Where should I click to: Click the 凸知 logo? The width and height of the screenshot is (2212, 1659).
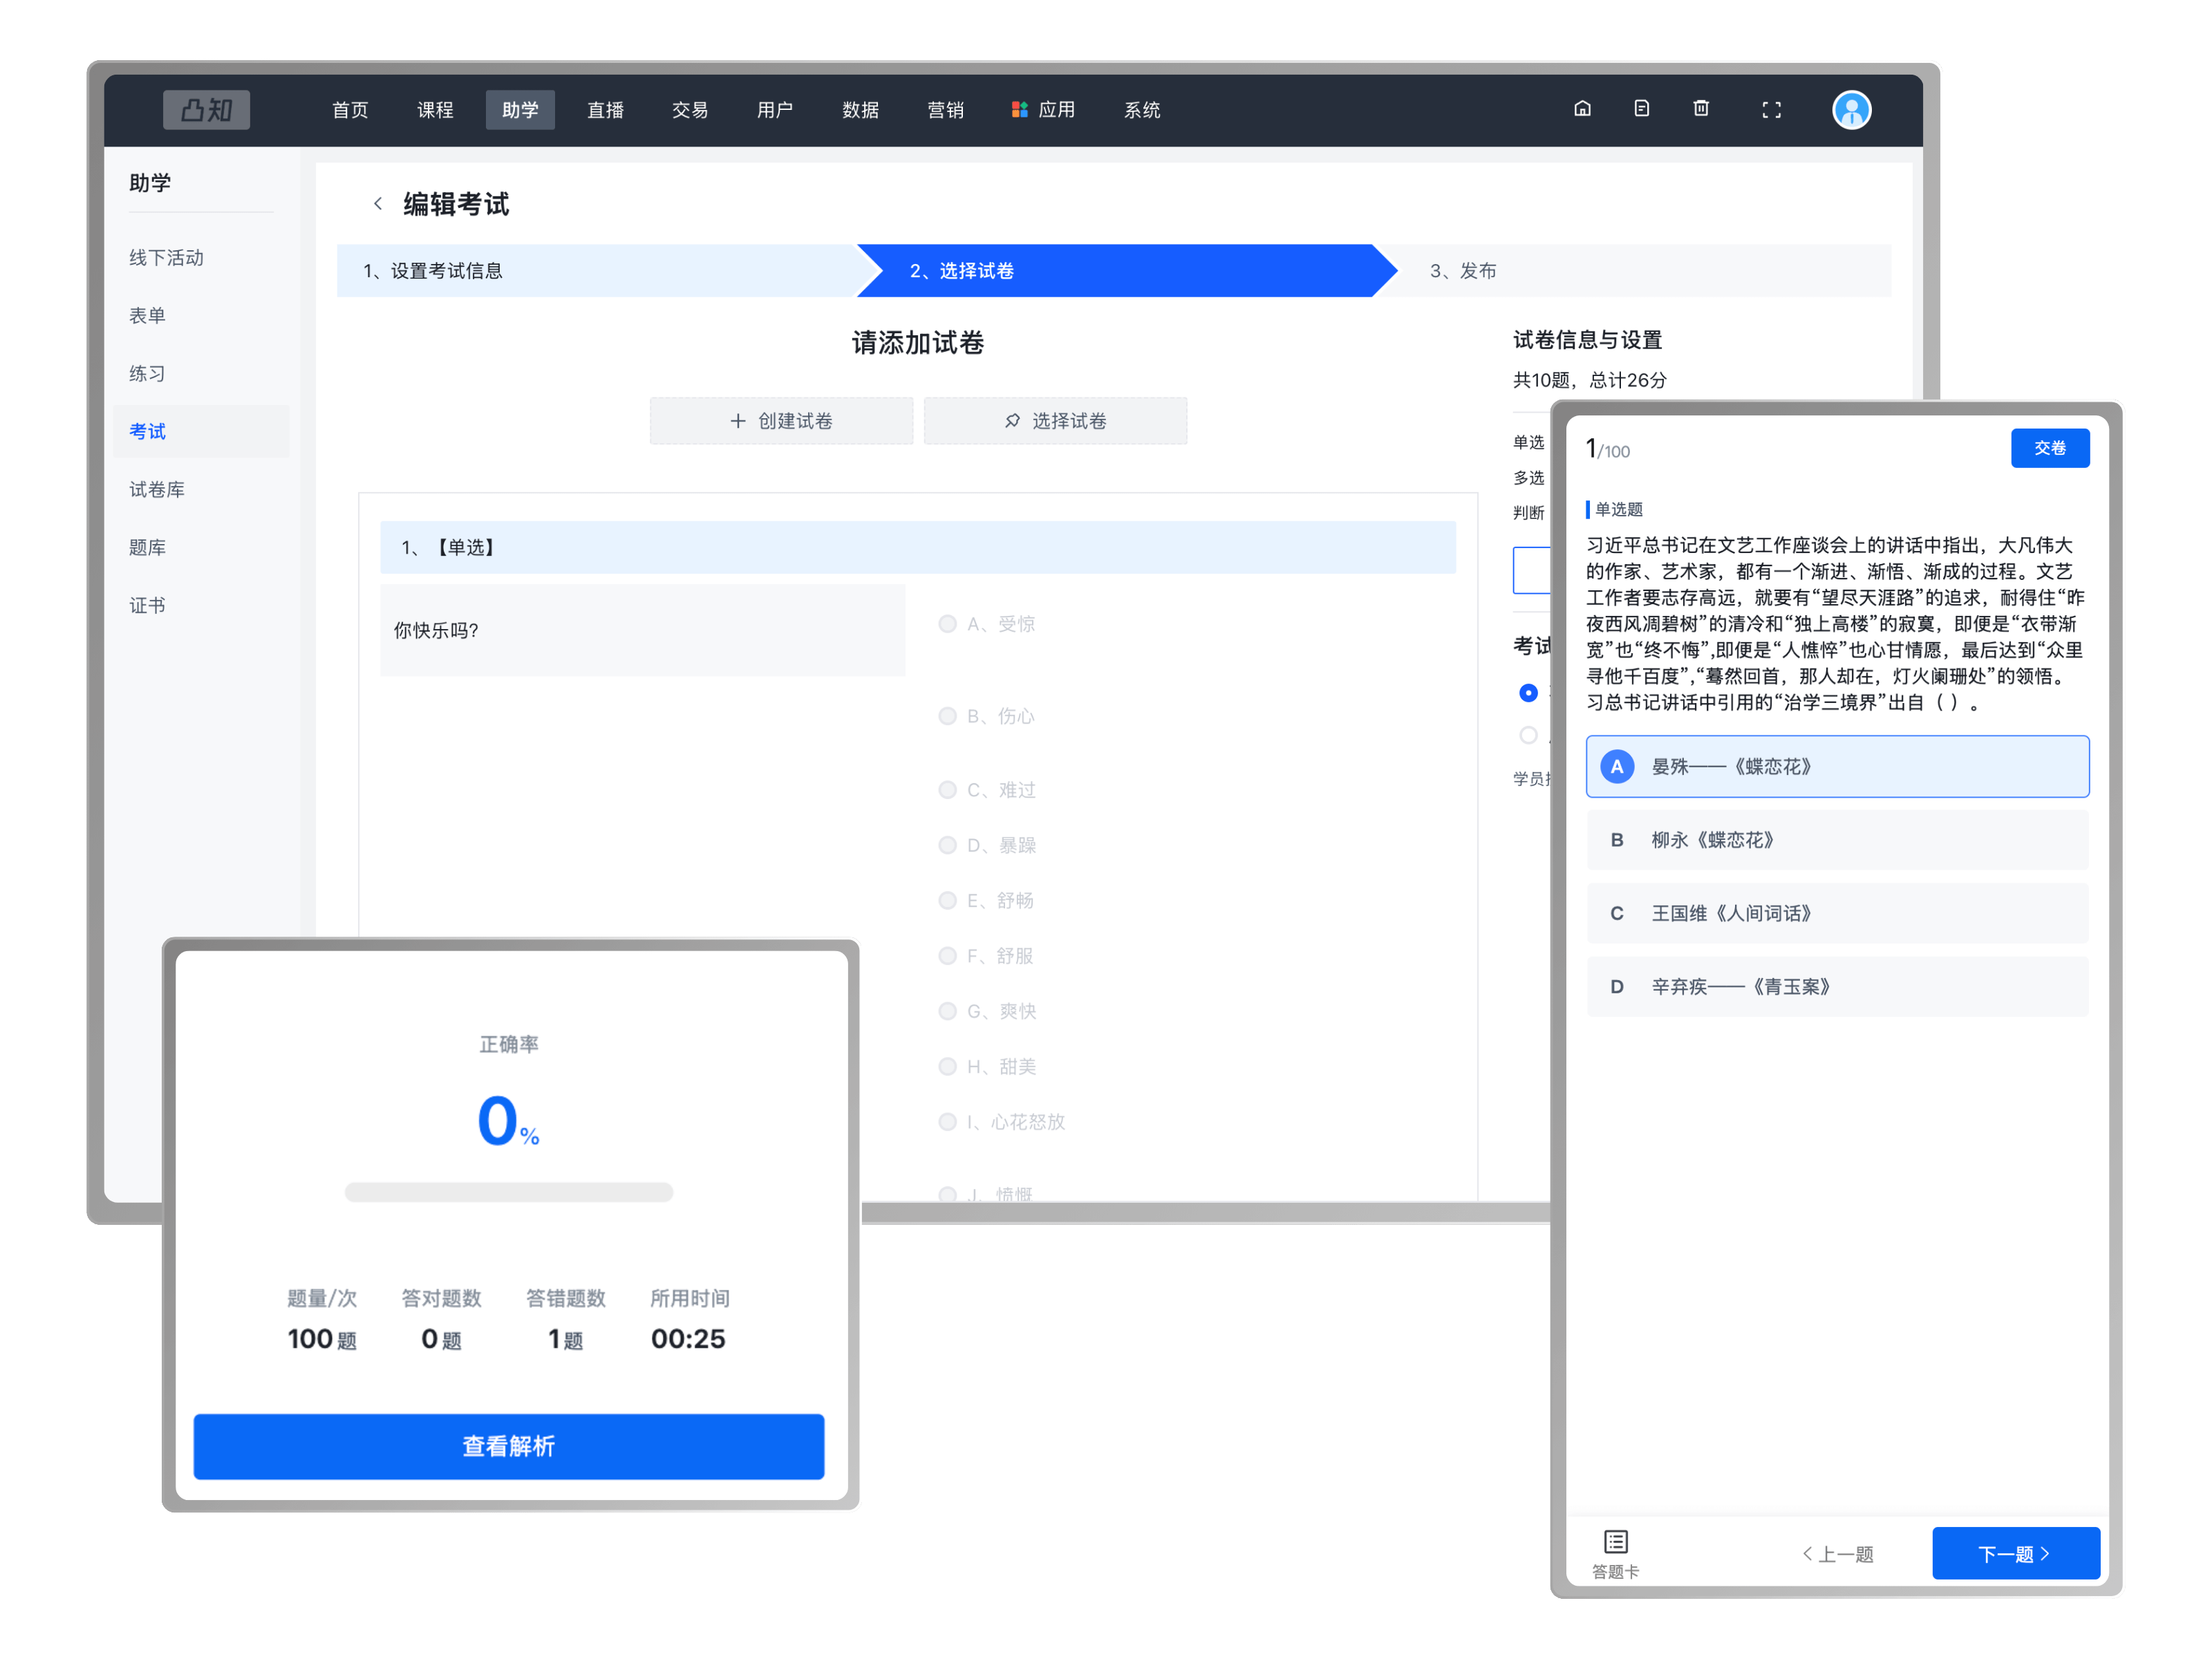point(207,110)
